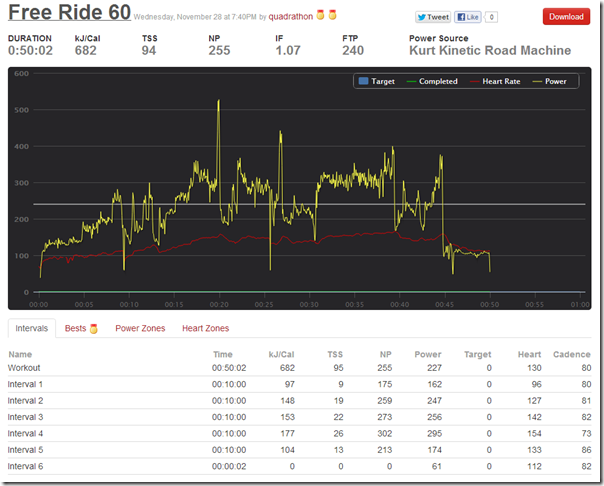Switch to the Power Zones tab

coord(140,328)
